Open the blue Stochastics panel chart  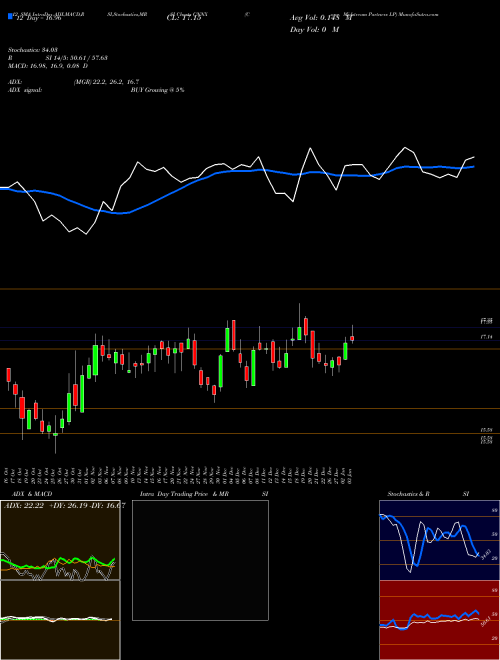pyautogui.click(x=439, y=540)
